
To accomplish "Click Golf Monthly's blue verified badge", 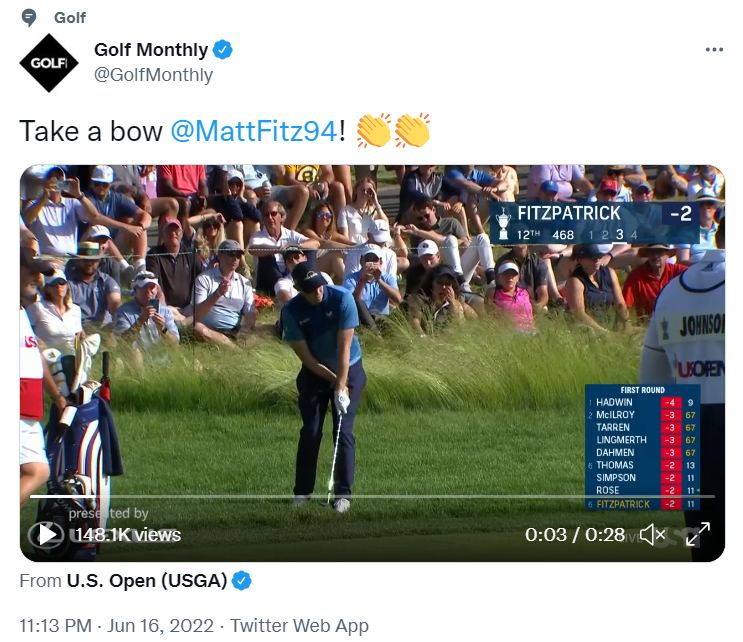I will point(226,50).
